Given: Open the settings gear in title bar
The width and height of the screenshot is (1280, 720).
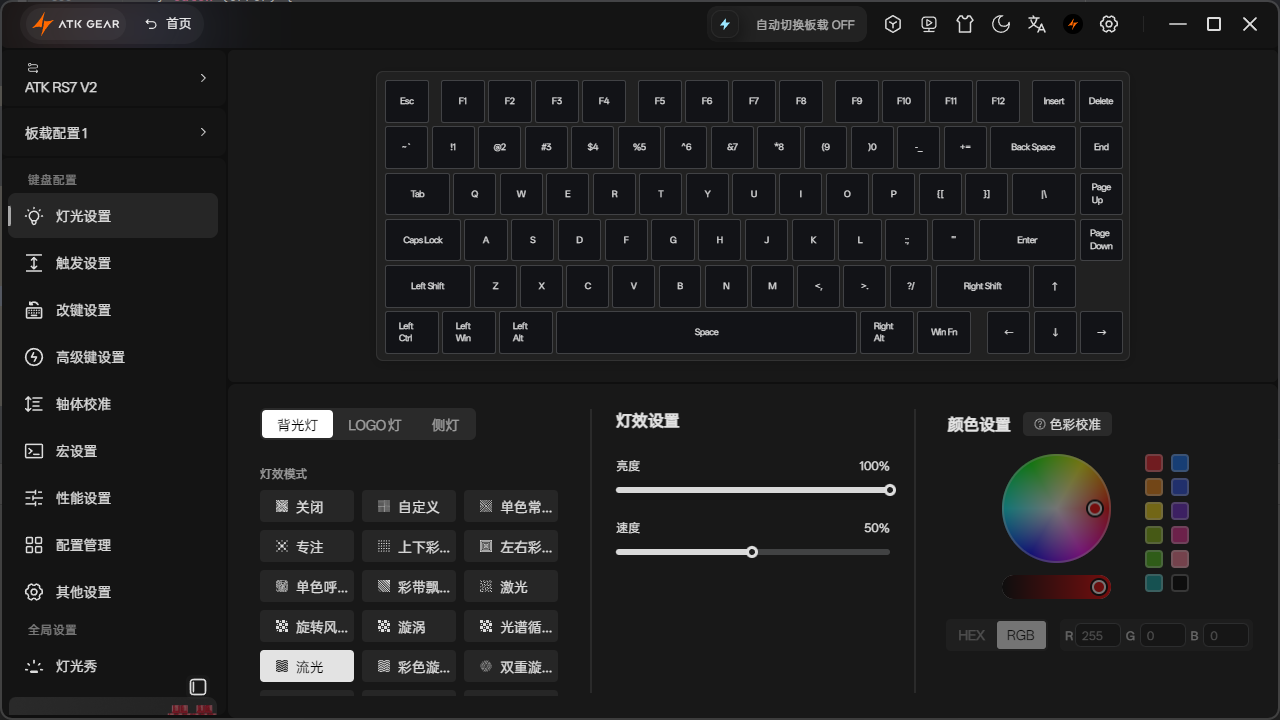Looking at the screenshot, I should 1109,24.
